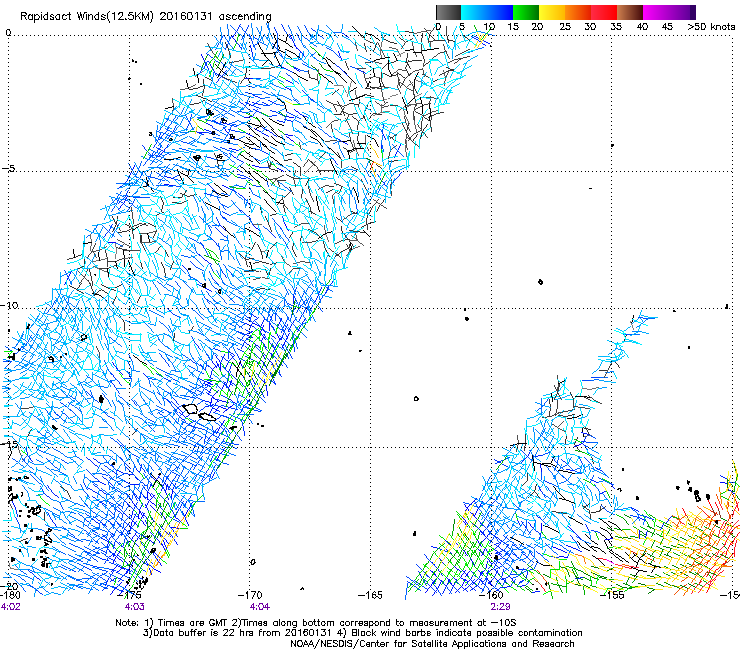Click the '-5' latitude axis label
The image size is (740, 650).
coord(8,168)
